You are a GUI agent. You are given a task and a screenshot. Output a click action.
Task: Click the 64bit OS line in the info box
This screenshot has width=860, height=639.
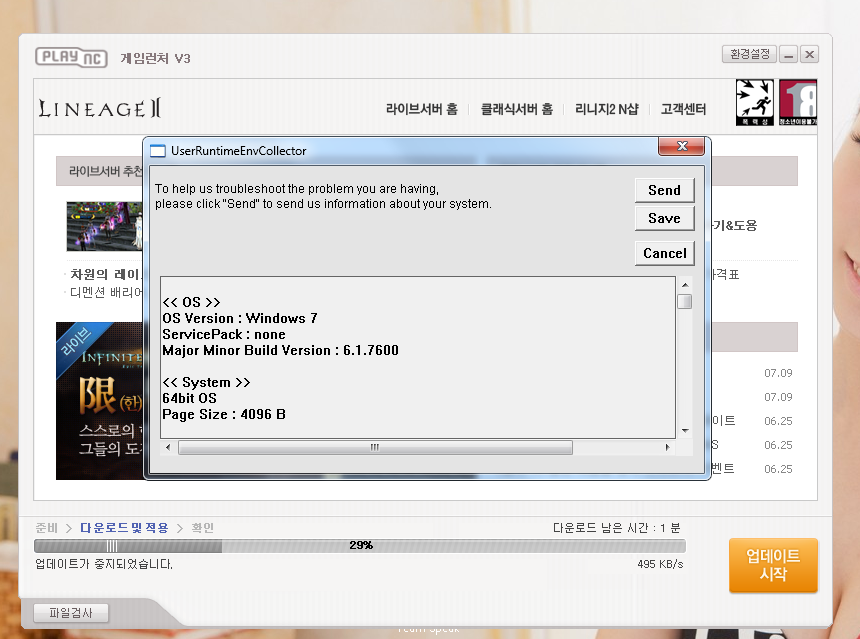(x=189, y=398)
